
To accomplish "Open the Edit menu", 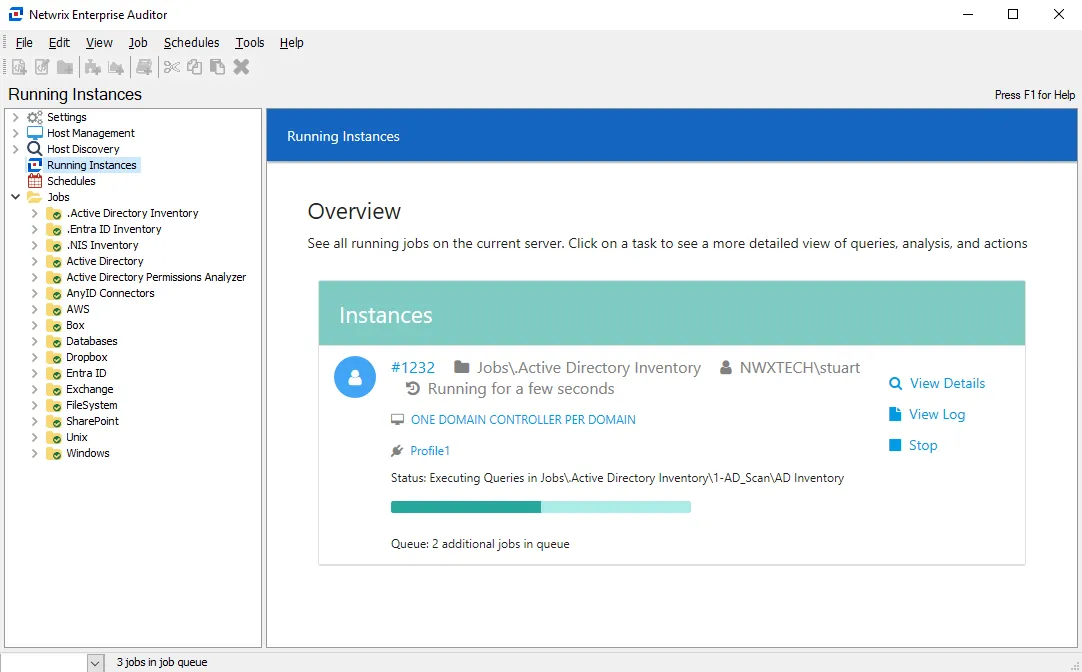I will pyautogui.click(x=59, y=43).
